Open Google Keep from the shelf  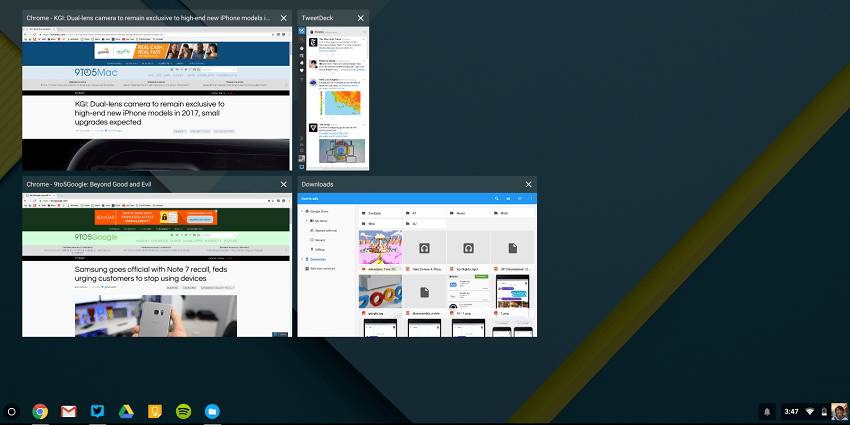155,411
